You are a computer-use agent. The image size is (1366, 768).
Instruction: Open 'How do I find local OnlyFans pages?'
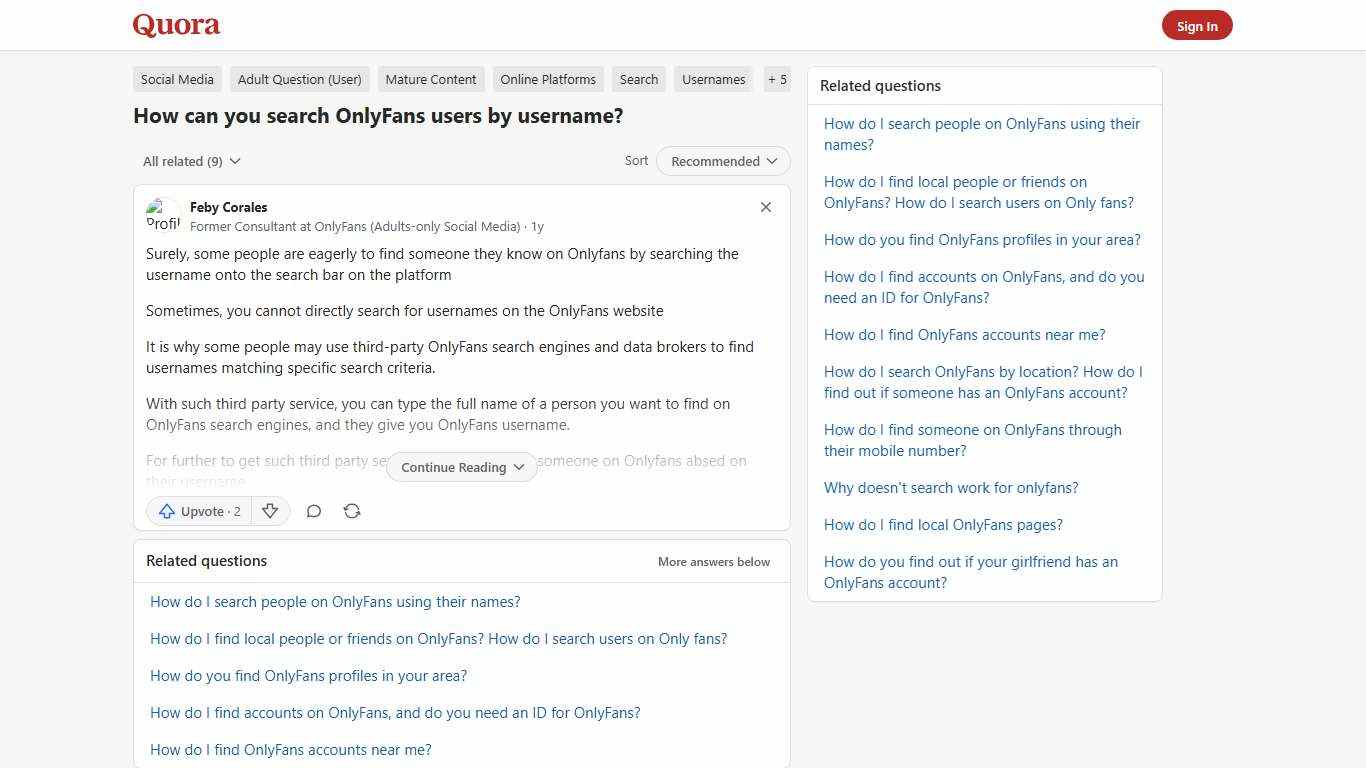pyautogui.click(x=942, y=524)
